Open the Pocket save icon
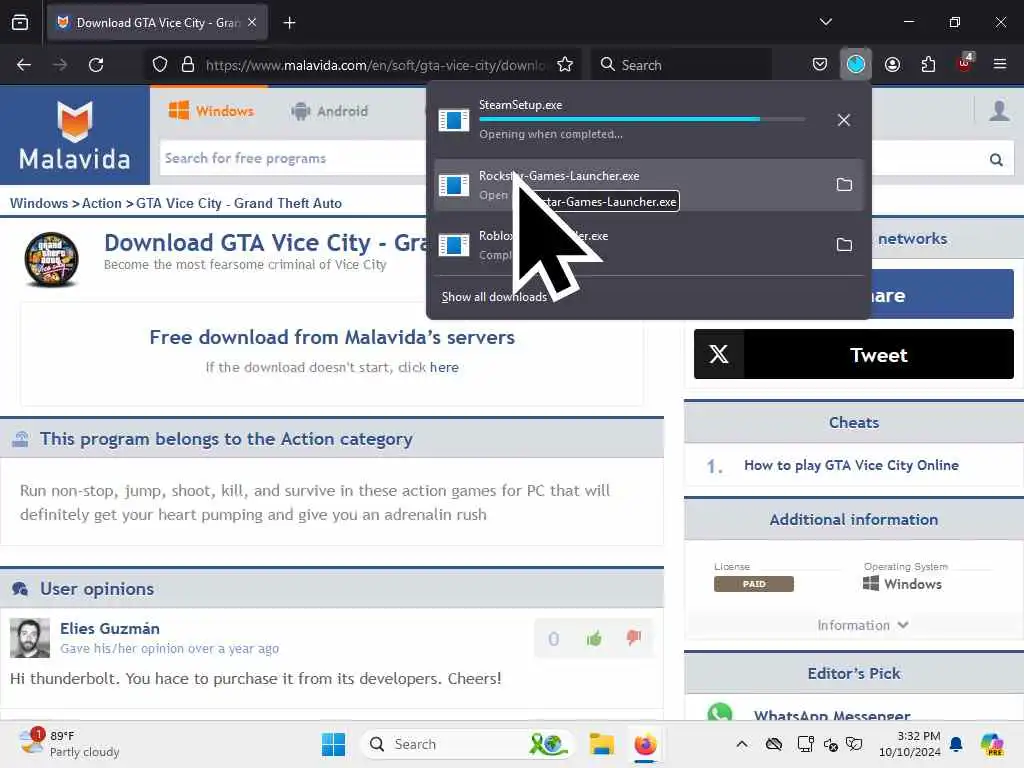 coord(820,65)
